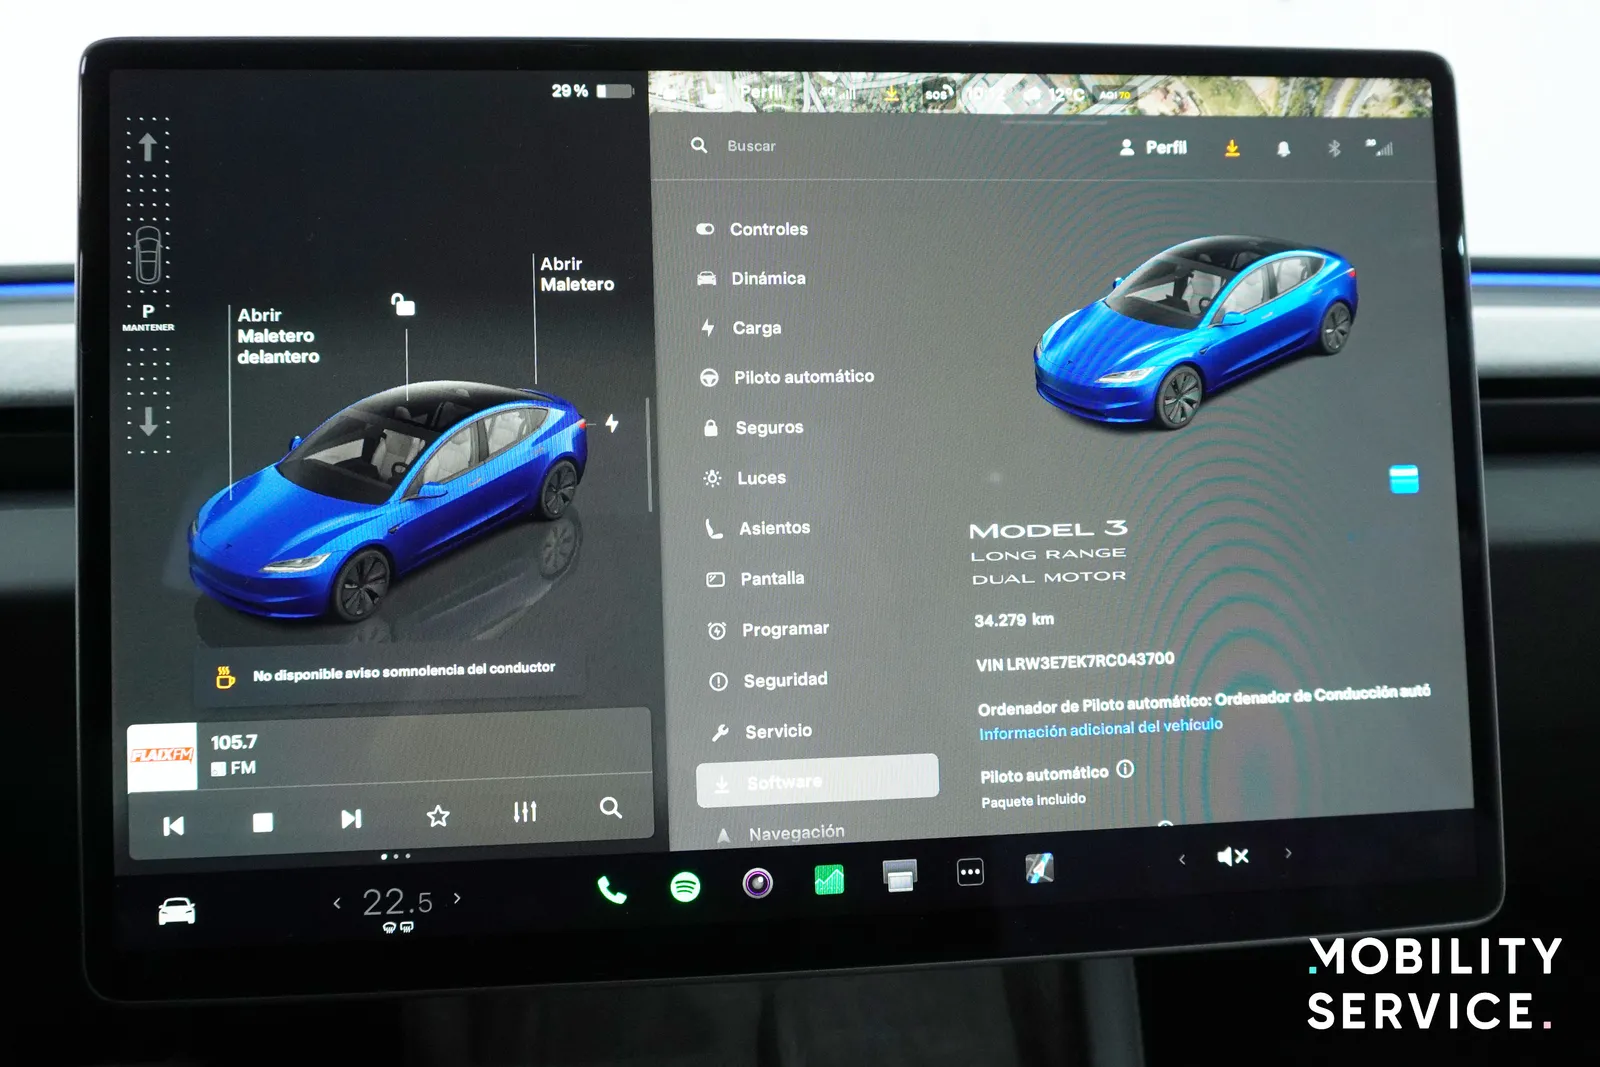Open the green energy chart app
This screenshot has height=1067, width=1600.
point(829,880)
